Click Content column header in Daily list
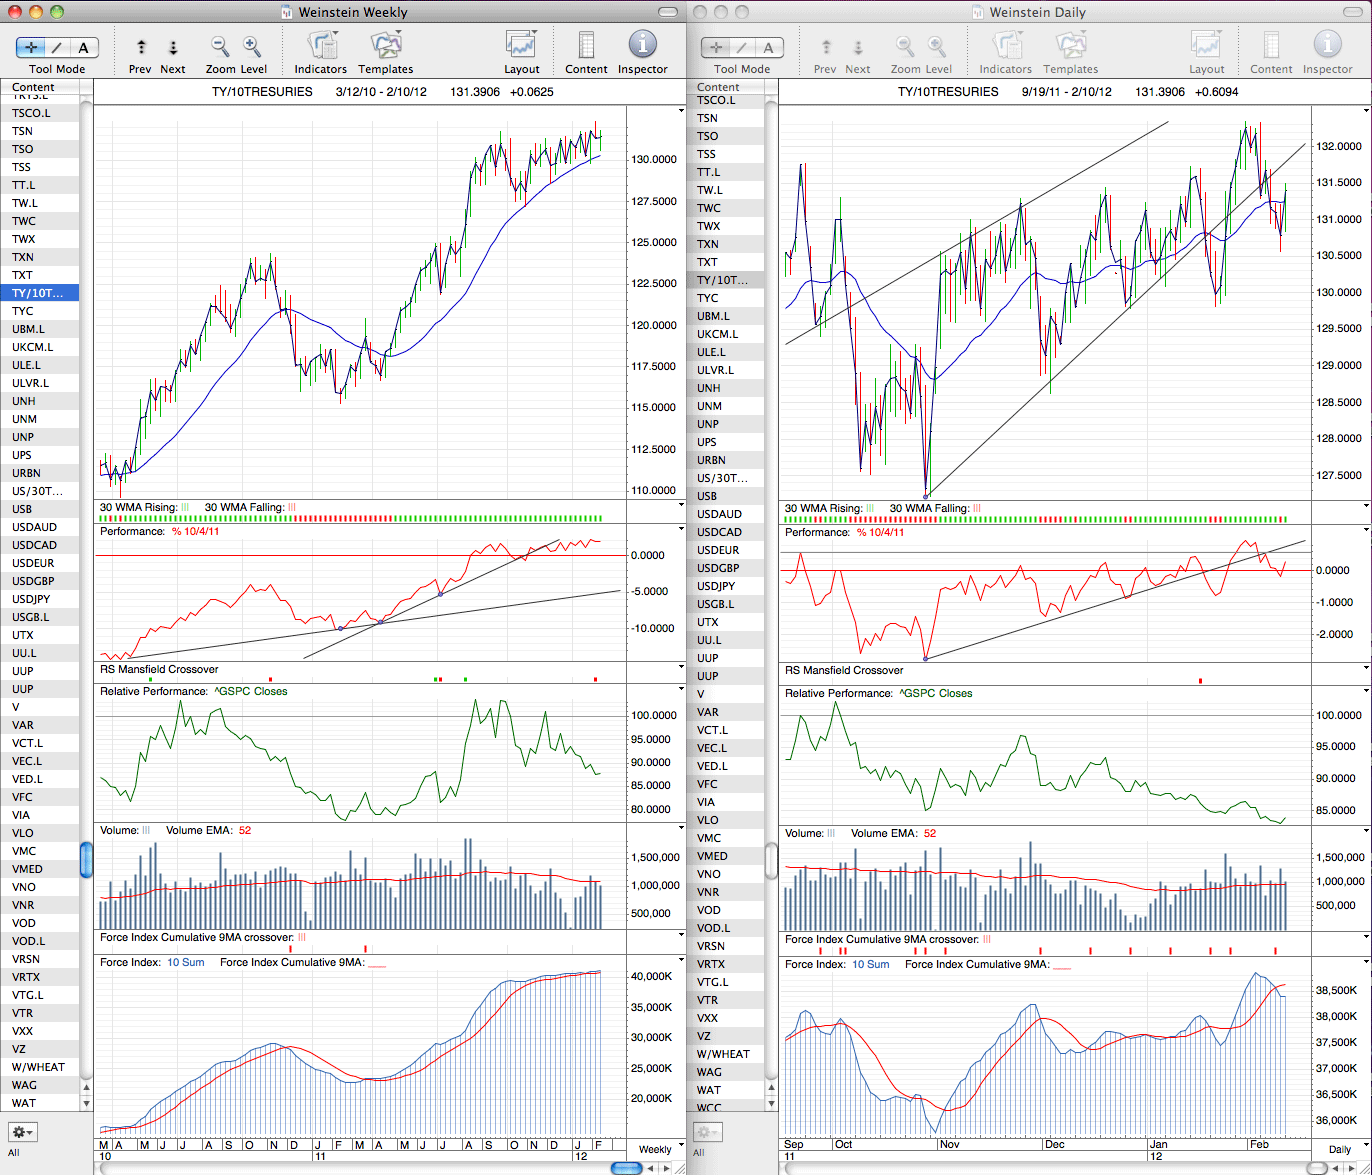Screen dimensions: 1372x1175 tap(725, 87)
